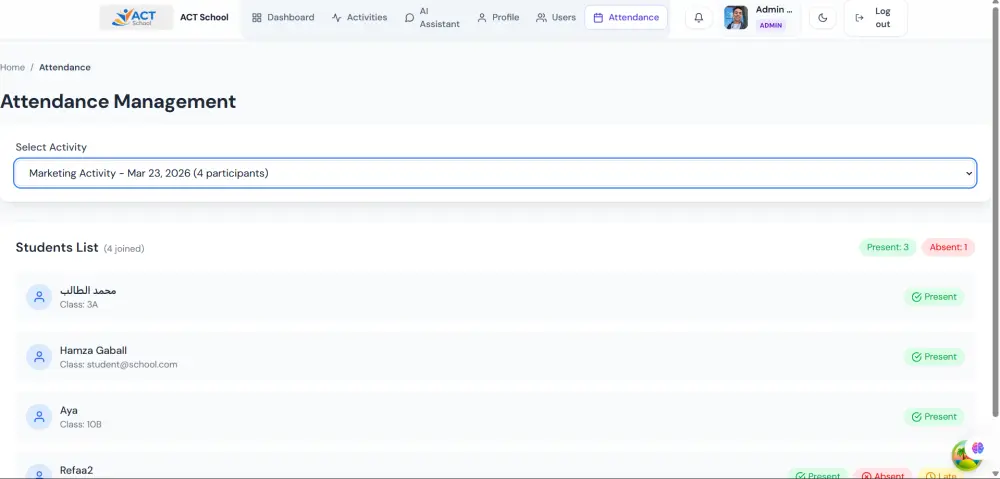This screenshot has height=479, width=1000.
Task: Click the Present status for Hamza Gaball
Action: point(934,357)
